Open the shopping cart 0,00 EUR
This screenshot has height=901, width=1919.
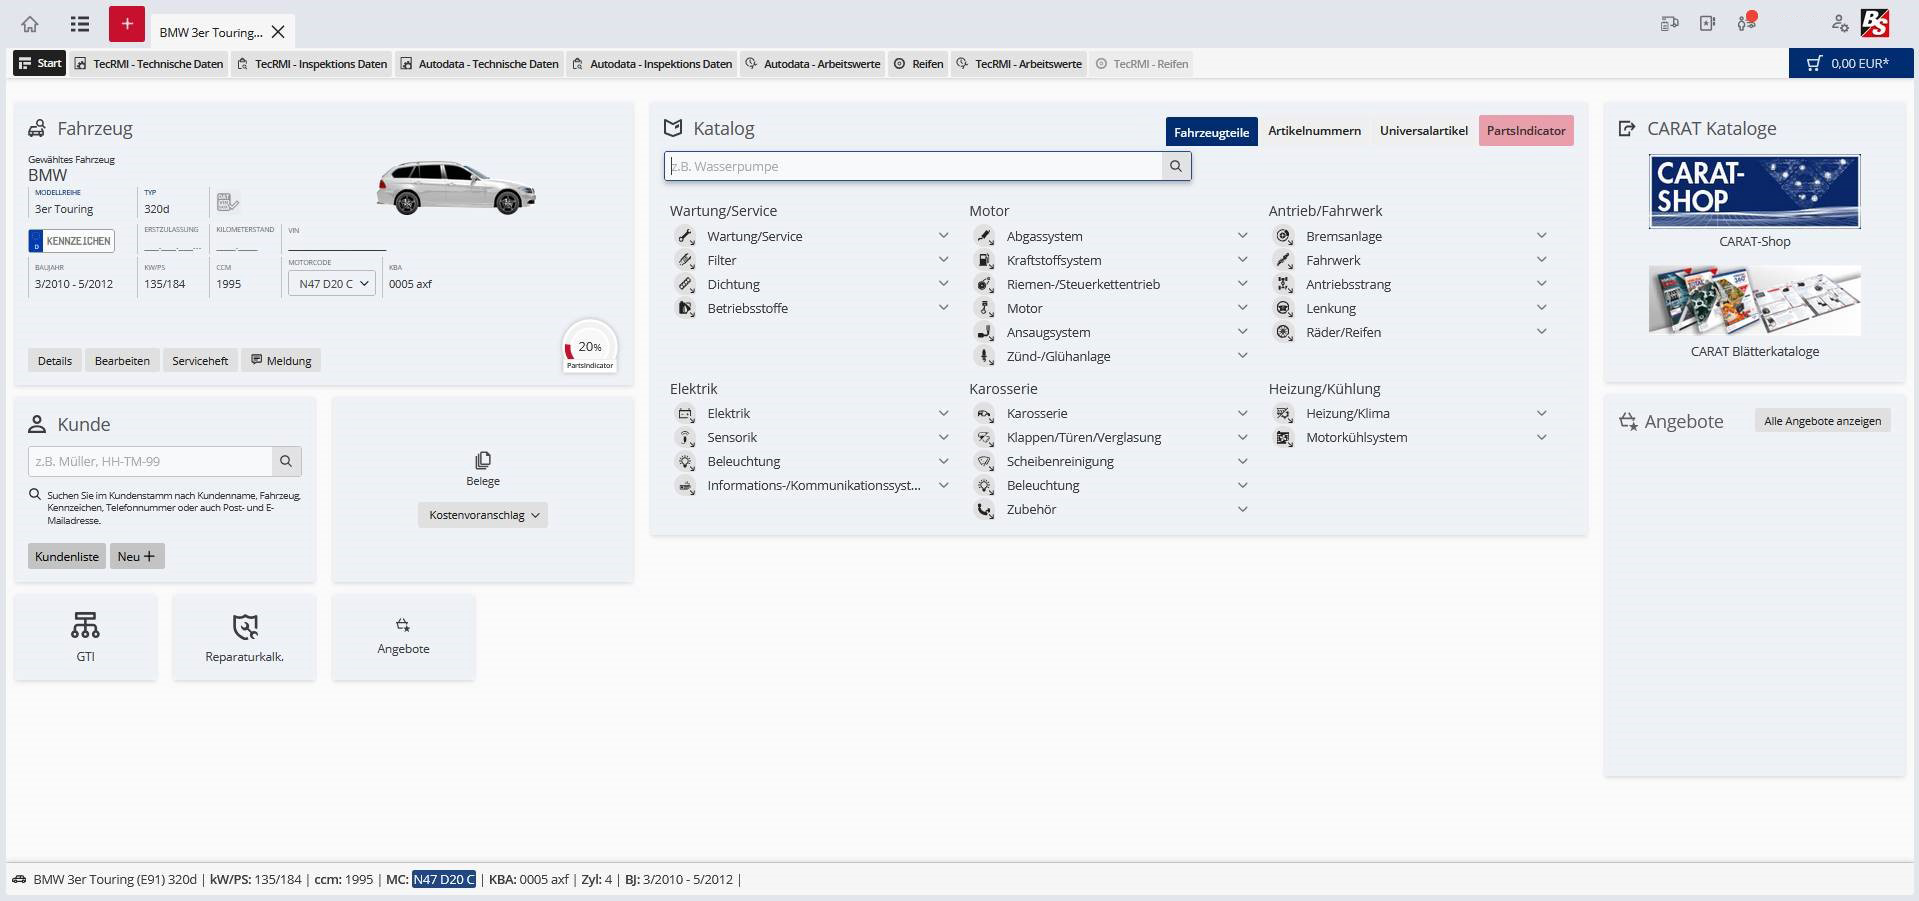tap(1850, 63)
